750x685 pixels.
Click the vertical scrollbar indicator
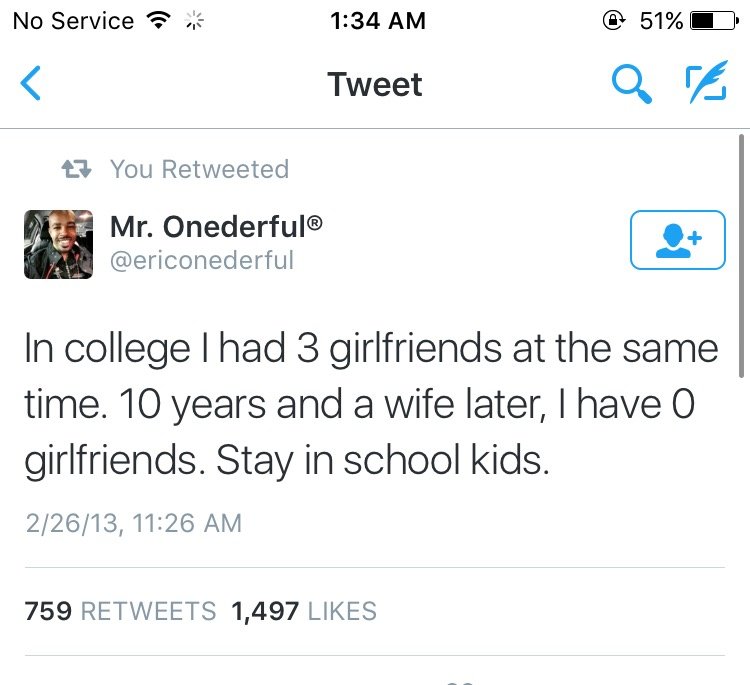(x=741, y=255)
